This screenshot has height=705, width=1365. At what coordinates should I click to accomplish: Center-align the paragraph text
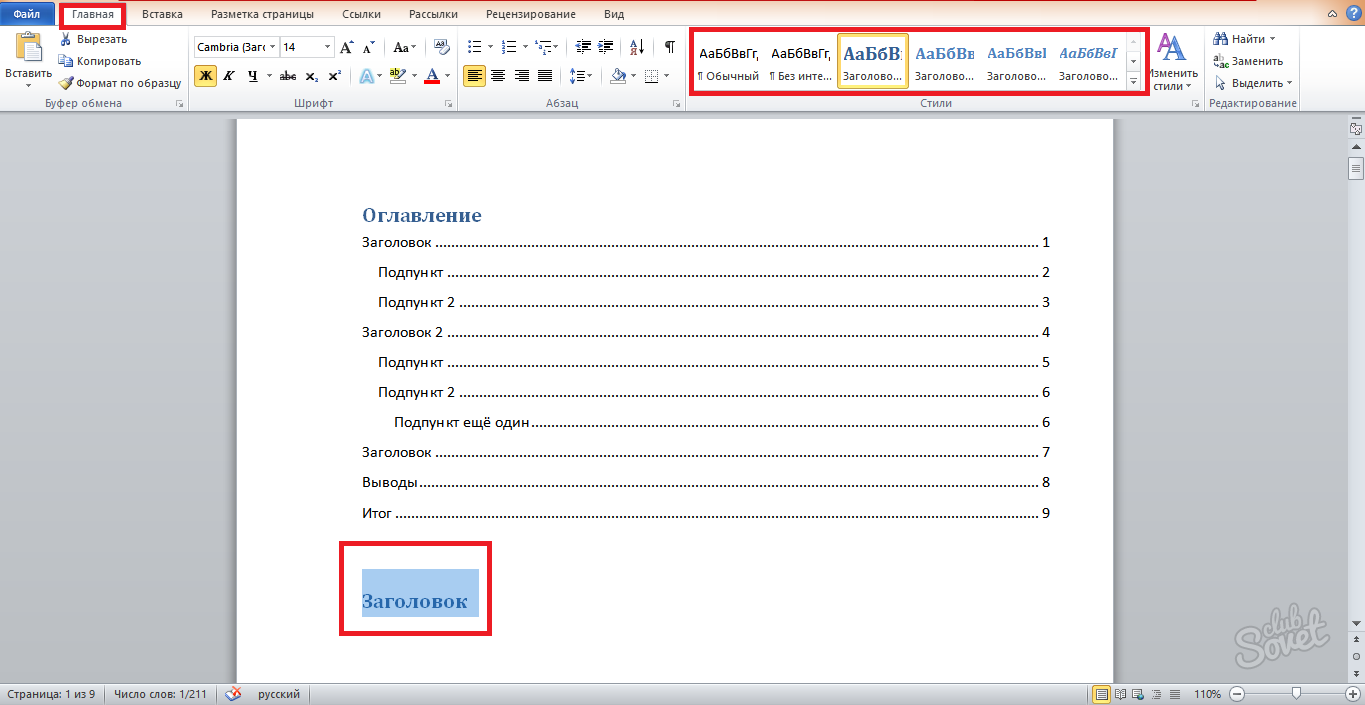coord(497,76)
